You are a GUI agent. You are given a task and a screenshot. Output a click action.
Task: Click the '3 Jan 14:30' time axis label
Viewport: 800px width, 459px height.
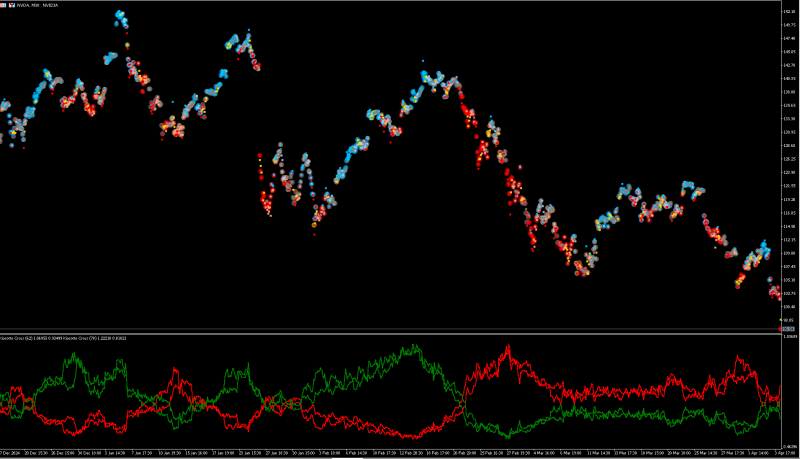115,453
